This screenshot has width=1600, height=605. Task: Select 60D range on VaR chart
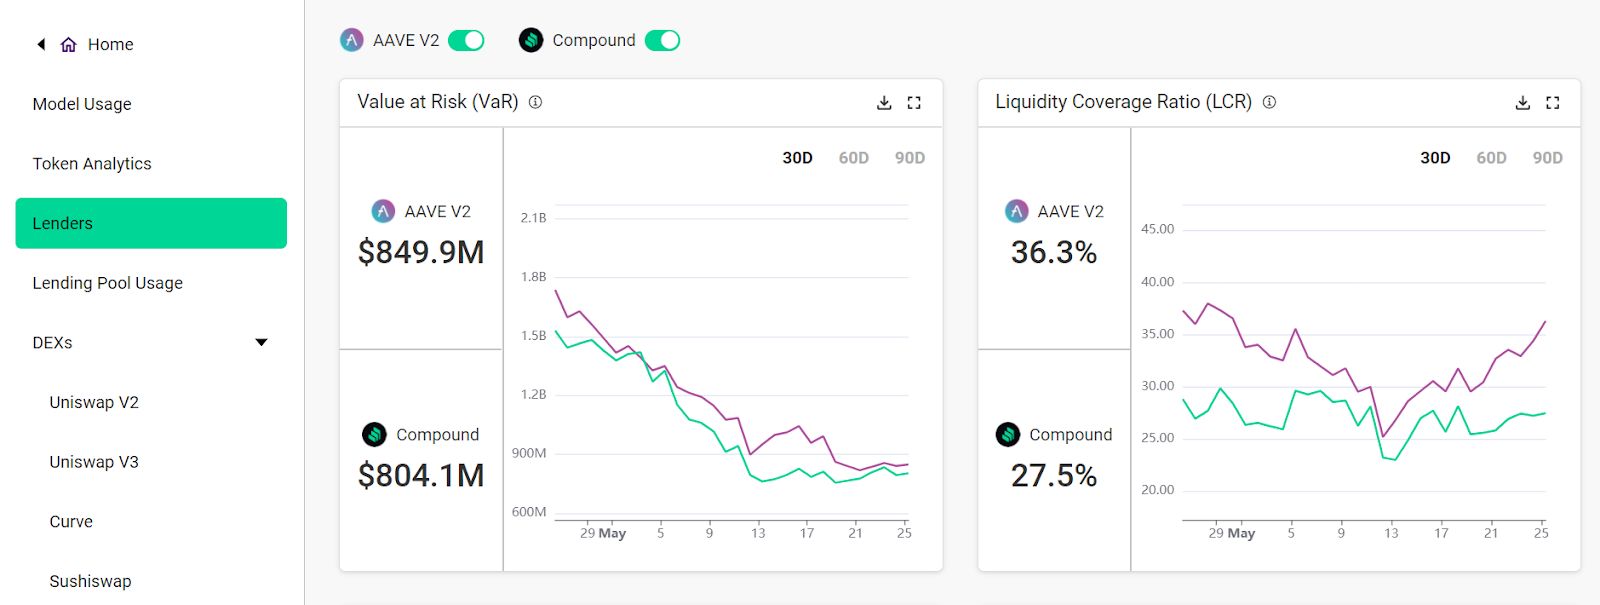(x=853, y=158)
